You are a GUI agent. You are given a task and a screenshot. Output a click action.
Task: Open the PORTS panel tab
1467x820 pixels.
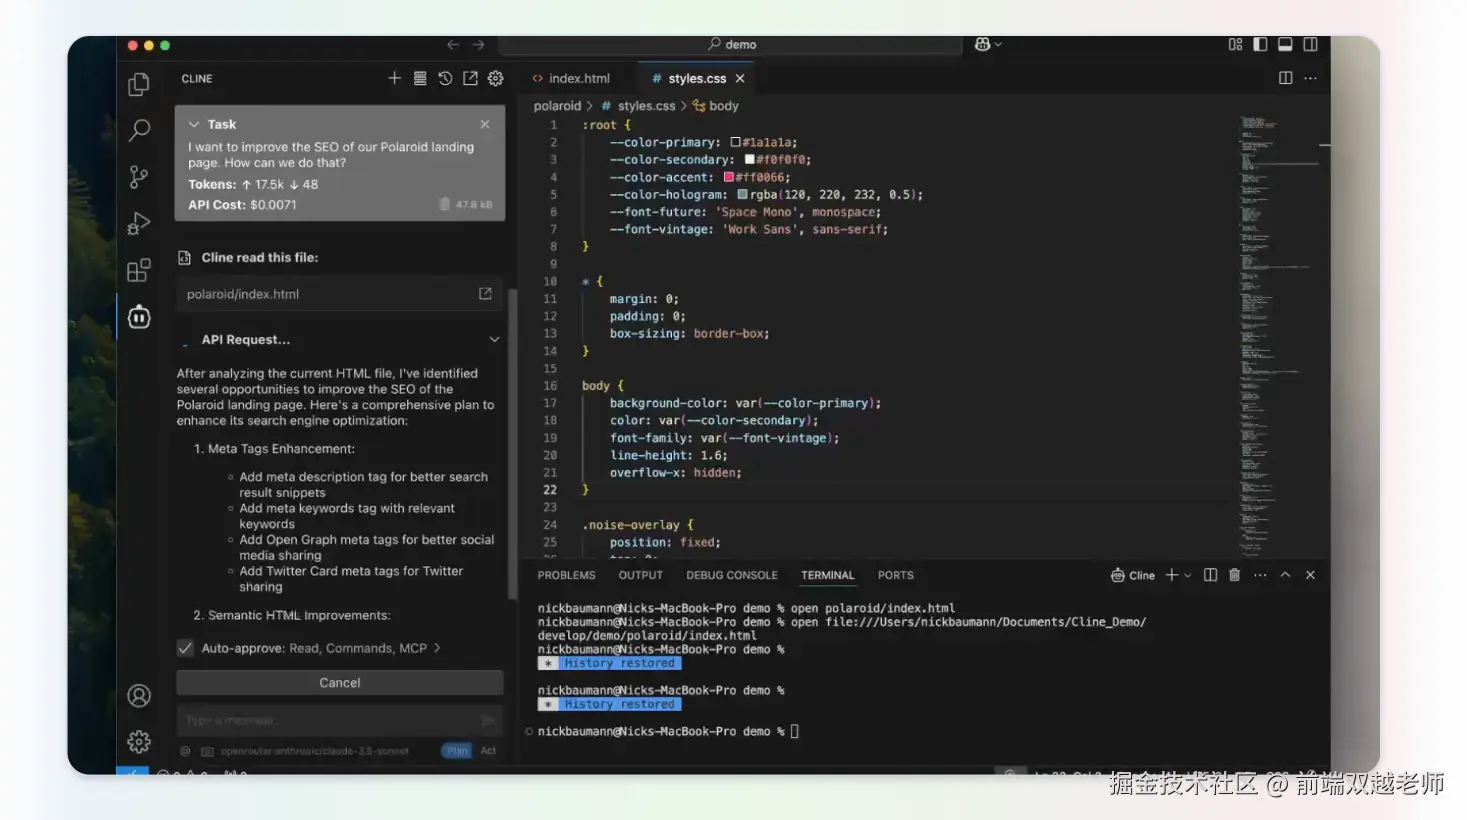[895, 575]
